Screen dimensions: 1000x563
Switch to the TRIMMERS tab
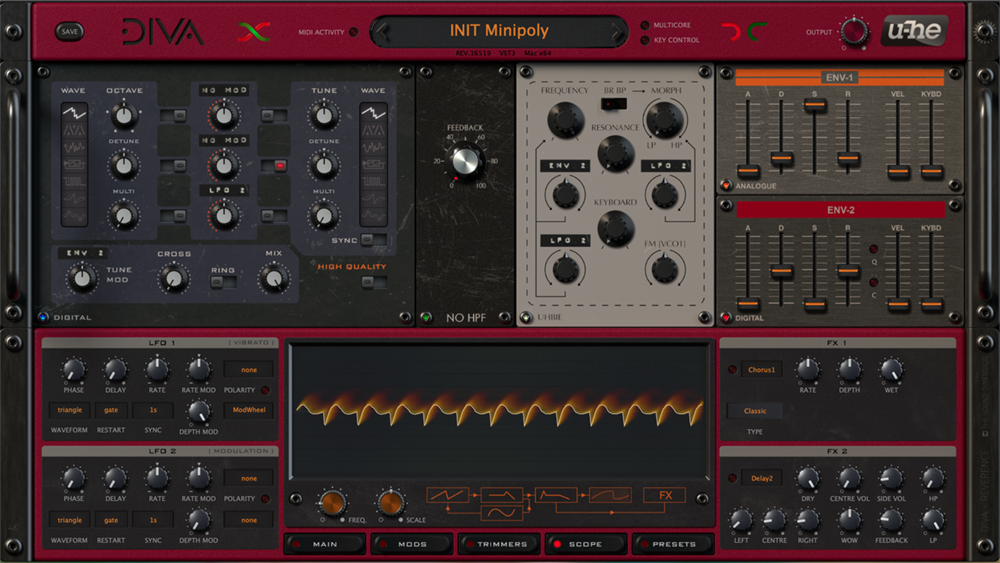point(499,545)
